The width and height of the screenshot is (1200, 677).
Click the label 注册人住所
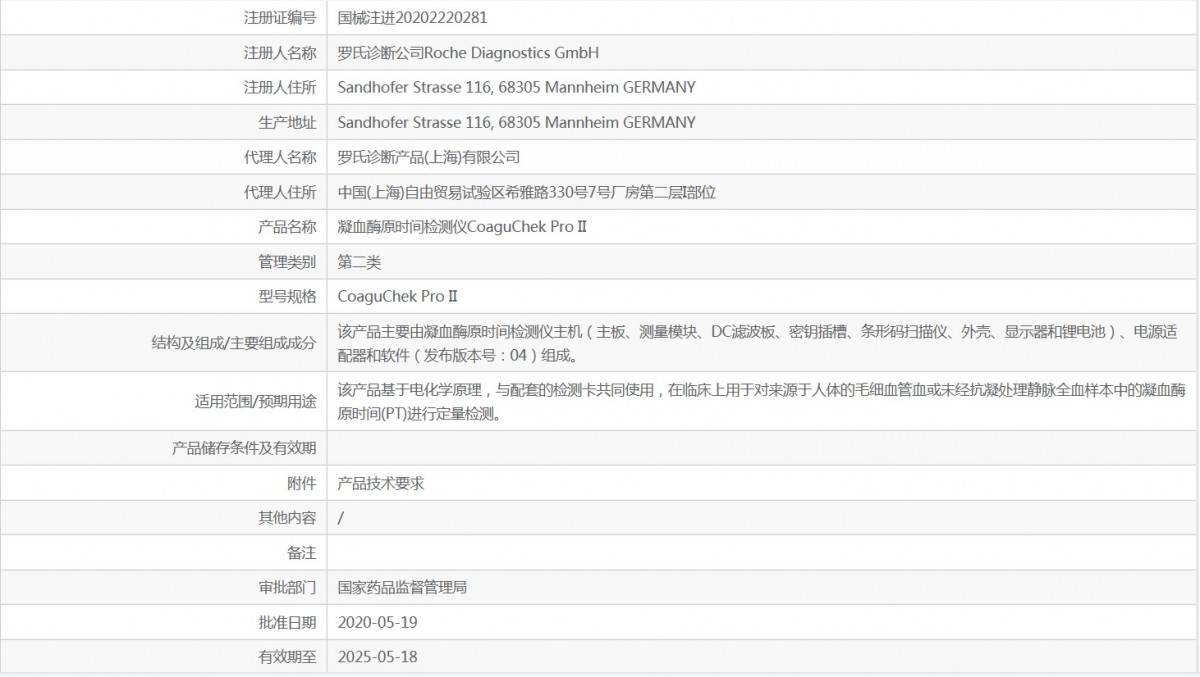280,87
